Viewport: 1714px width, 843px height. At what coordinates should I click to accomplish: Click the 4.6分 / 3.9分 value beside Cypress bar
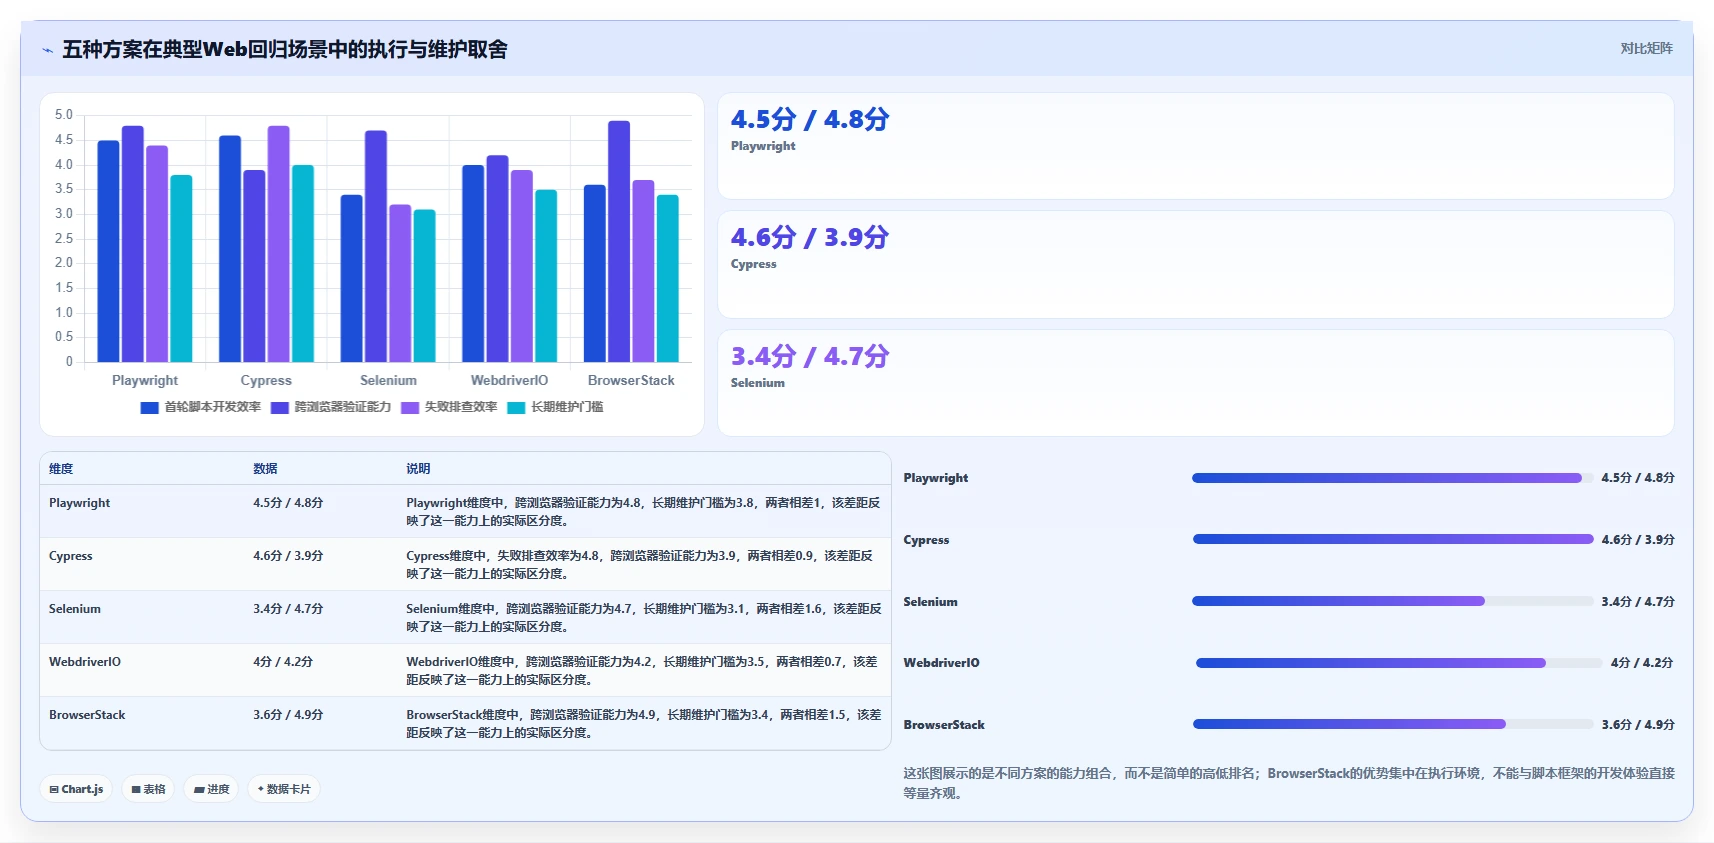point(1638,540)
